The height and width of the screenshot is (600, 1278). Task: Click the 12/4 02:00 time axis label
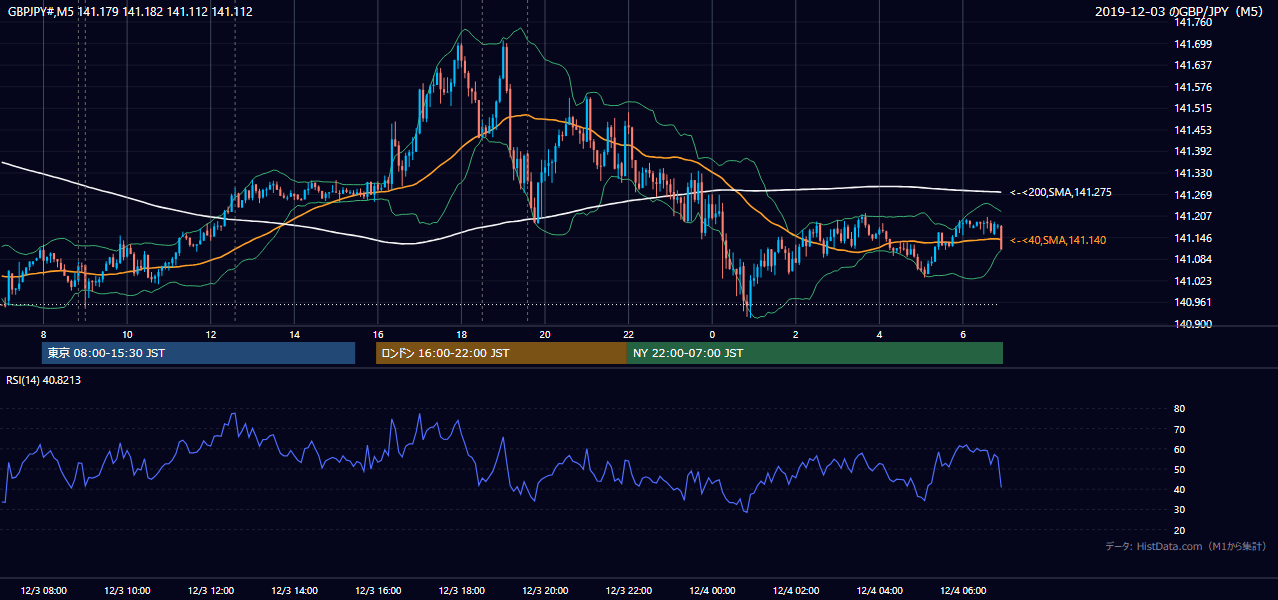click(x=796, y=591)
